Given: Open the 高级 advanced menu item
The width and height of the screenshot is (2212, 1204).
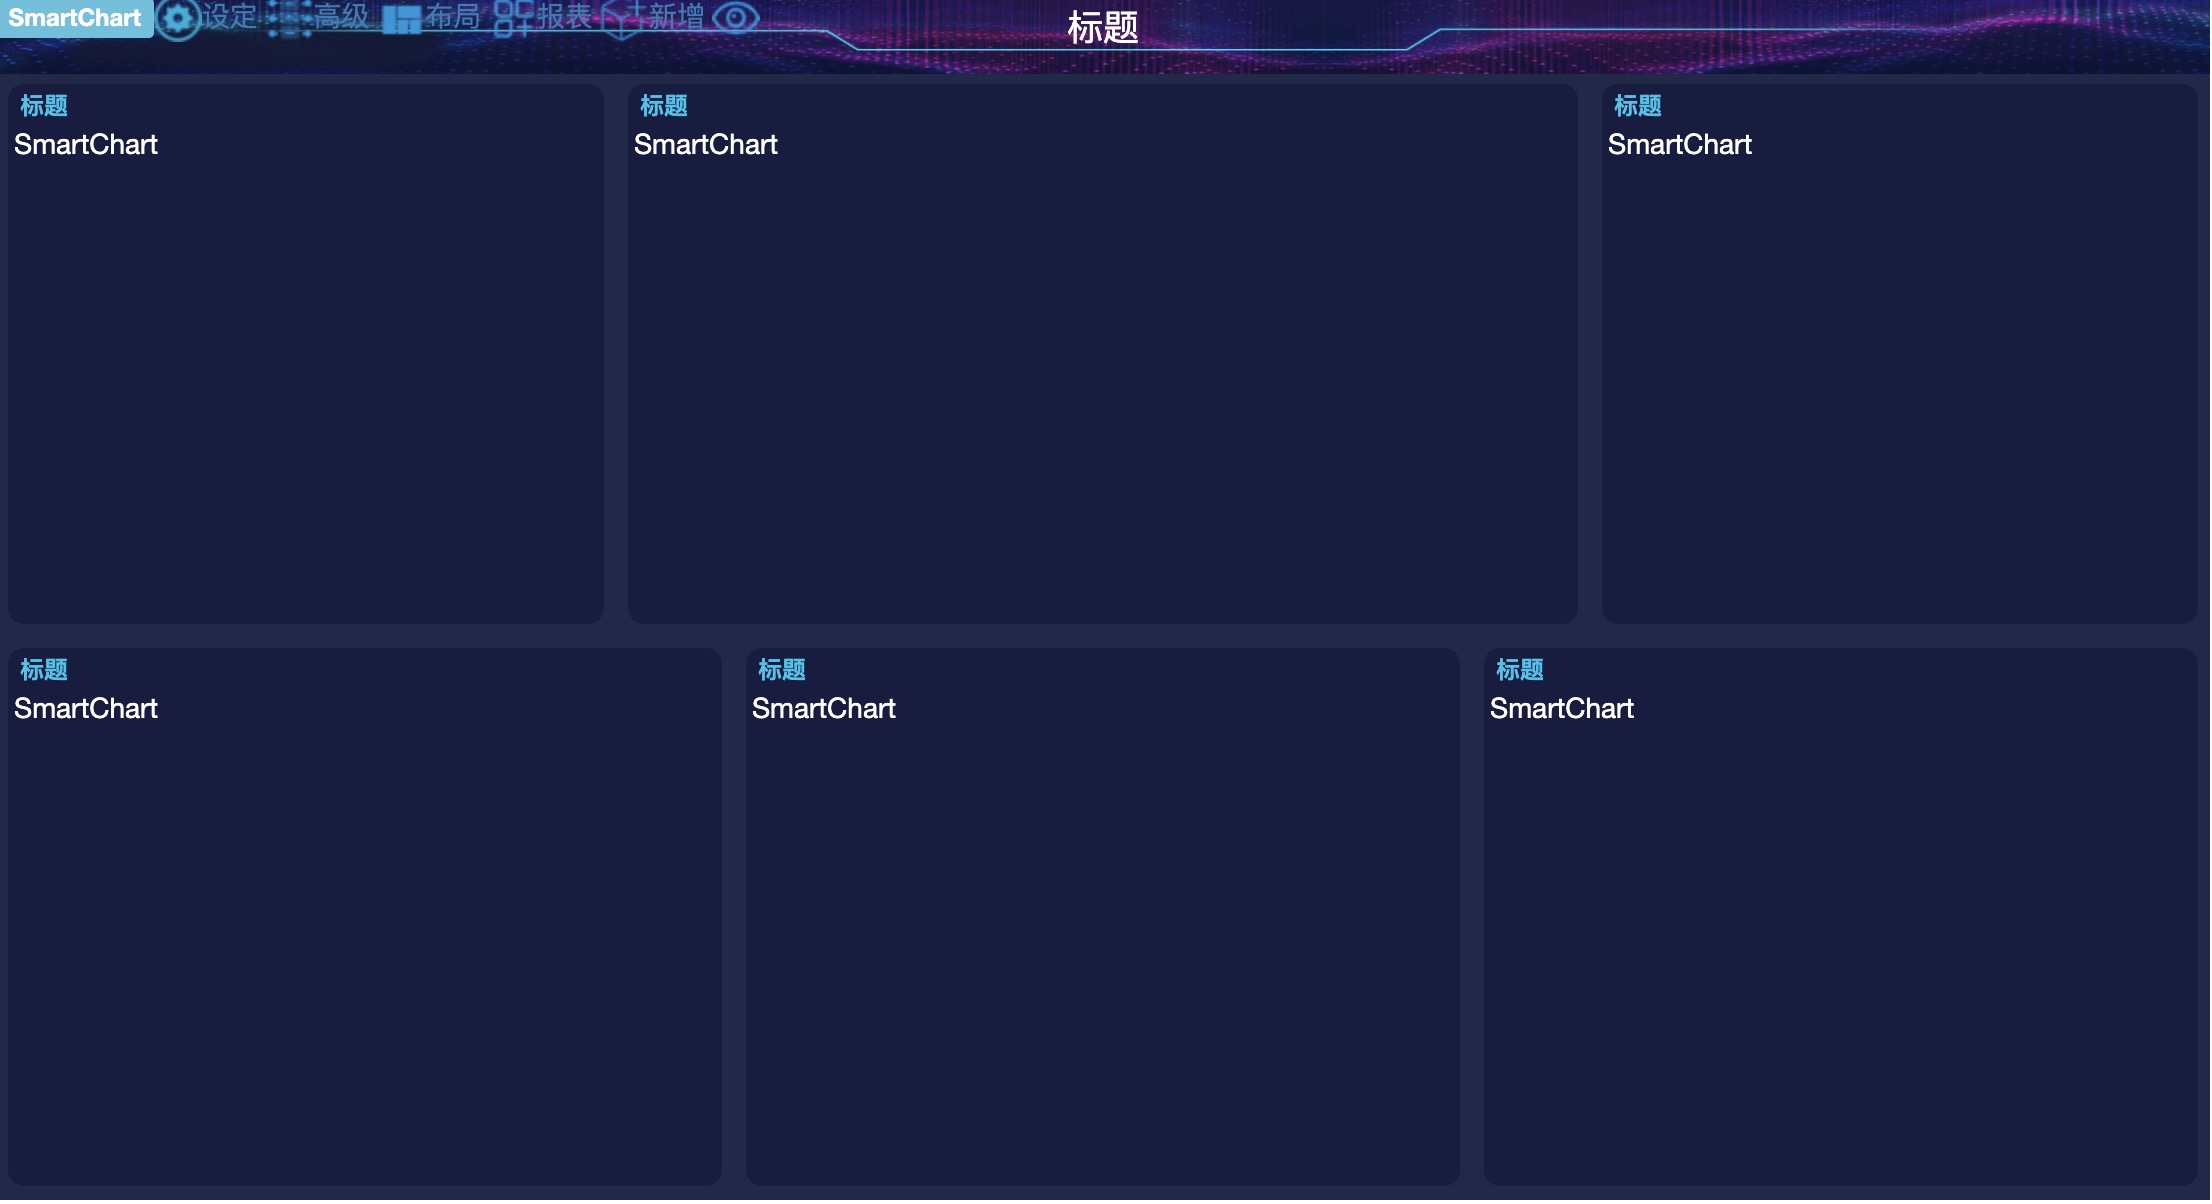Looking at the screenshot, I should (x=319, y=18).
